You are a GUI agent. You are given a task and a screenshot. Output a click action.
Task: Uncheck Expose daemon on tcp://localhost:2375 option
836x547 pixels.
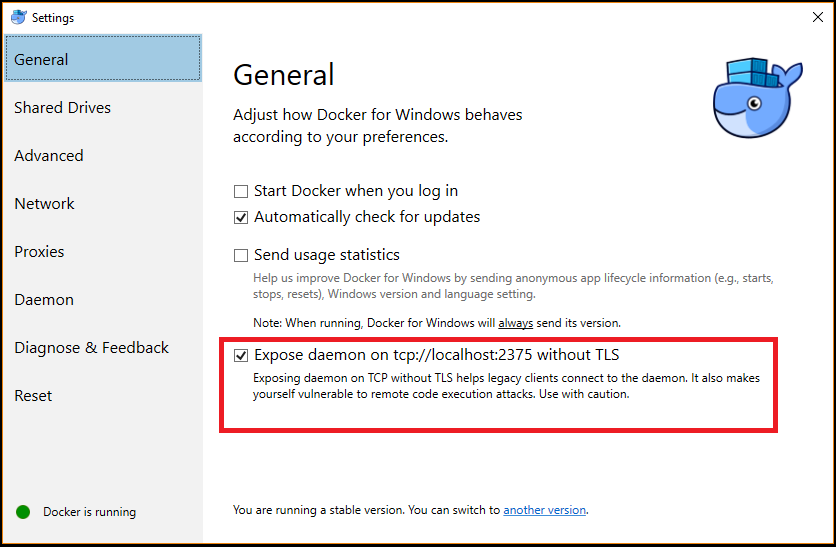click(x=241, y=355)
